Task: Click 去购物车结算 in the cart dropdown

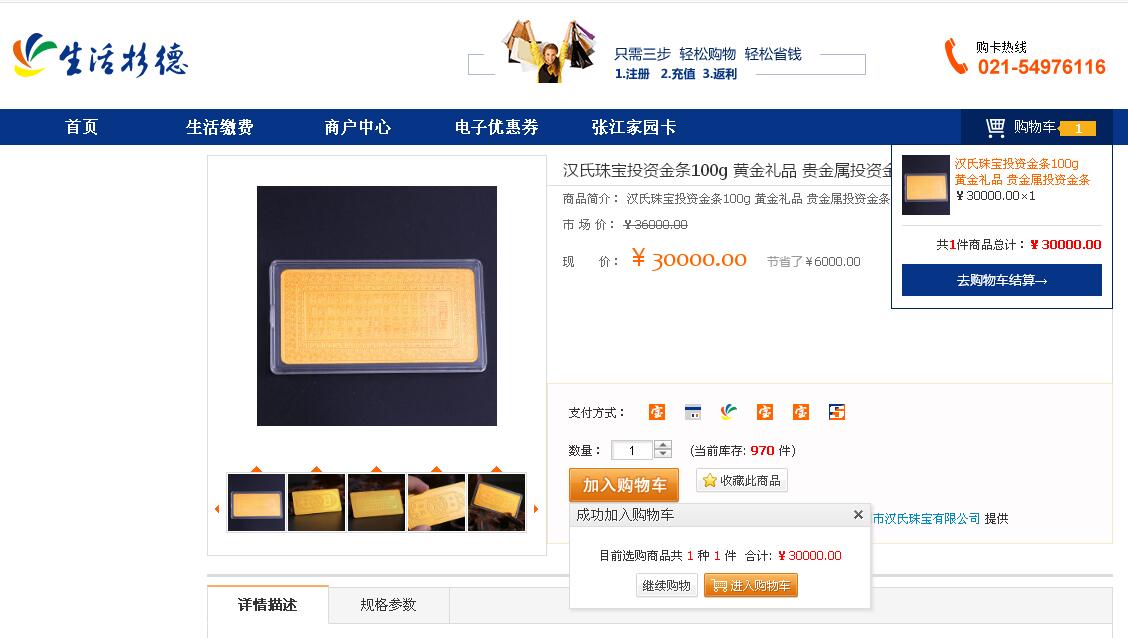Action: [1001, 280]
